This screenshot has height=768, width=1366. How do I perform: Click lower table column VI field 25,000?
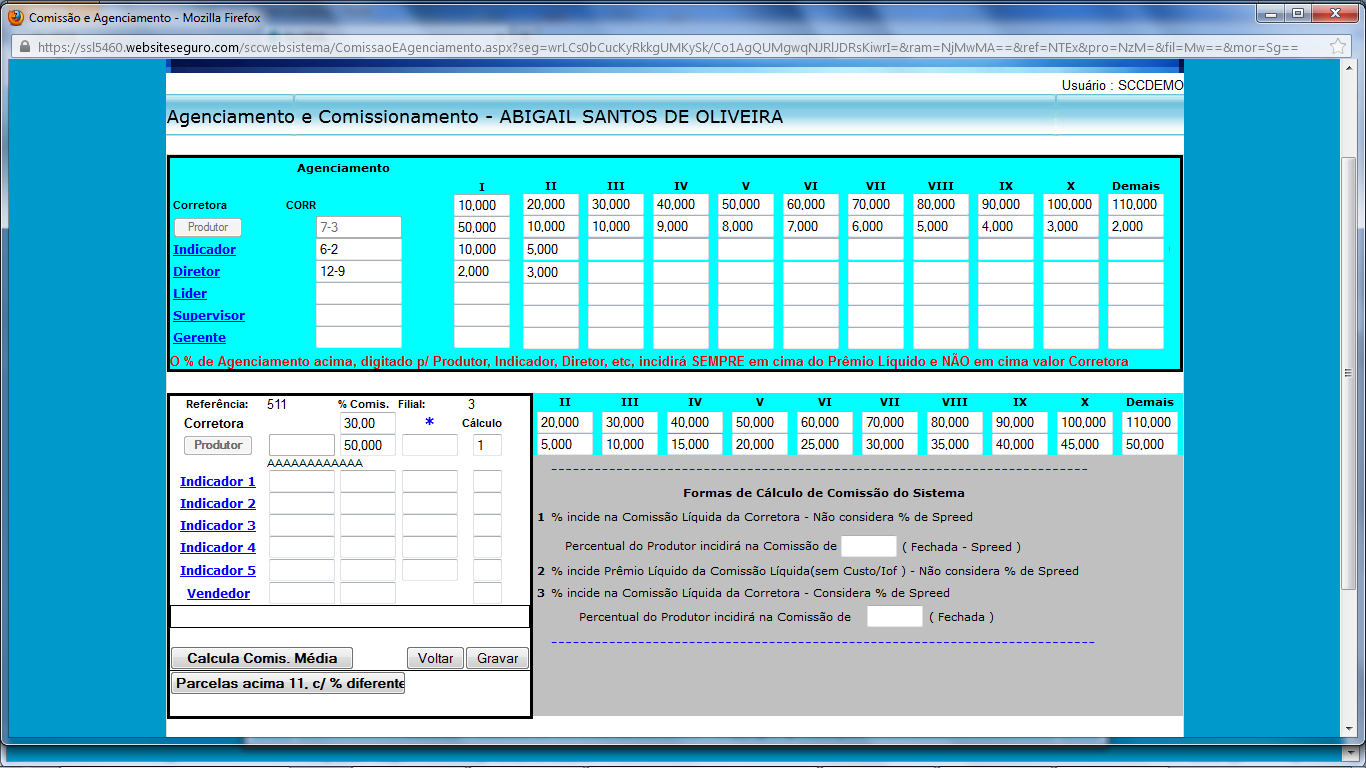[x=826, y=445]
